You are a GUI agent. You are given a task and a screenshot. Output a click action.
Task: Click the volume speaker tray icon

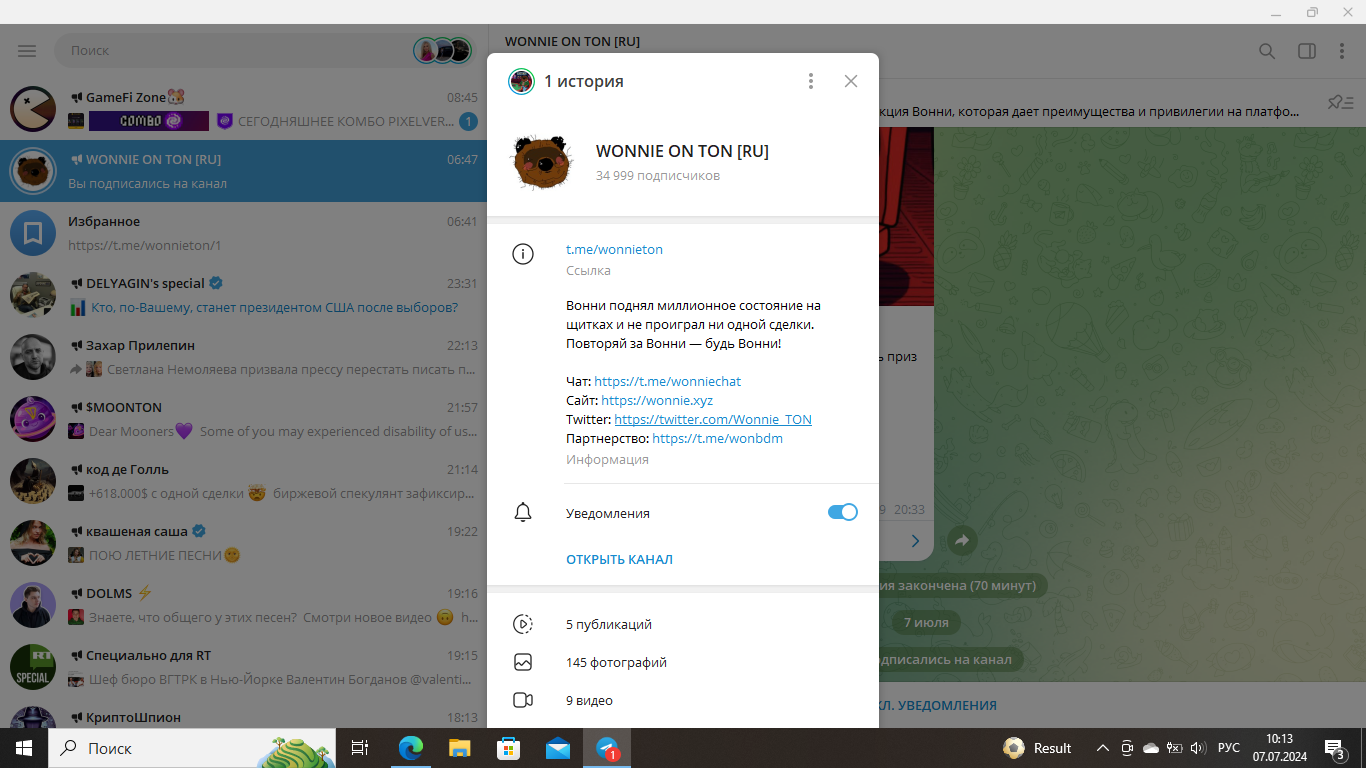pos(1199,748)
